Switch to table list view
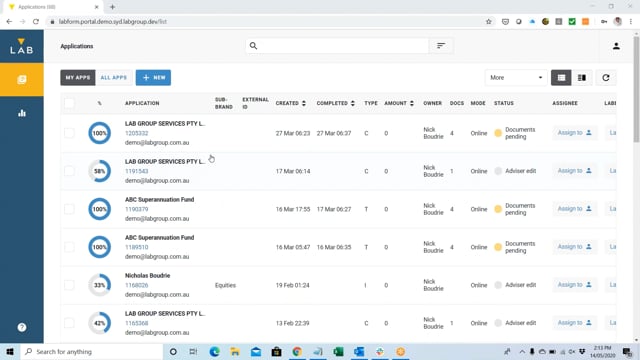640x360 pixels. [561, 78]
